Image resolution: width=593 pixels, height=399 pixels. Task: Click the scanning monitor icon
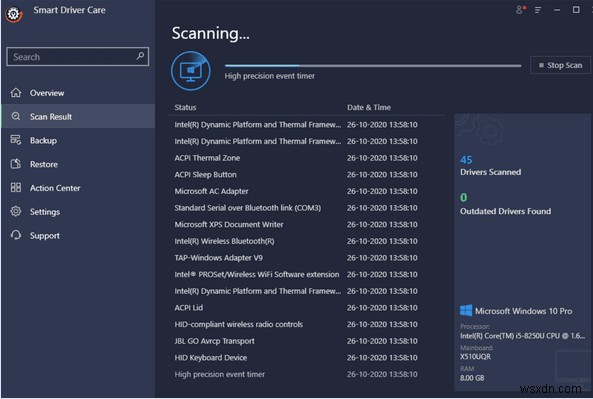tap(191, 71)
